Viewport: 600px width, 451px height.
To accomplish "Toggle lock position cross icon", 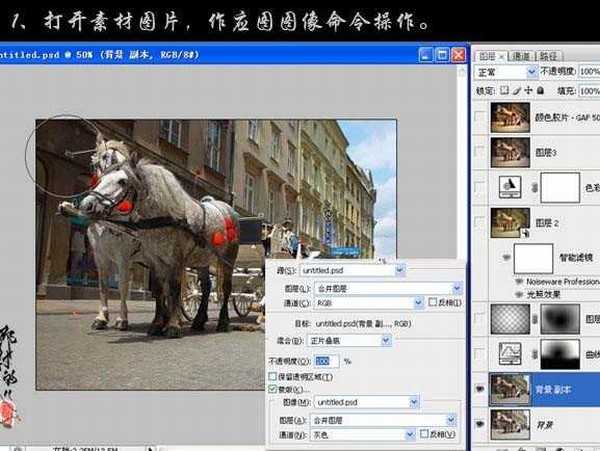I will 528,90.
